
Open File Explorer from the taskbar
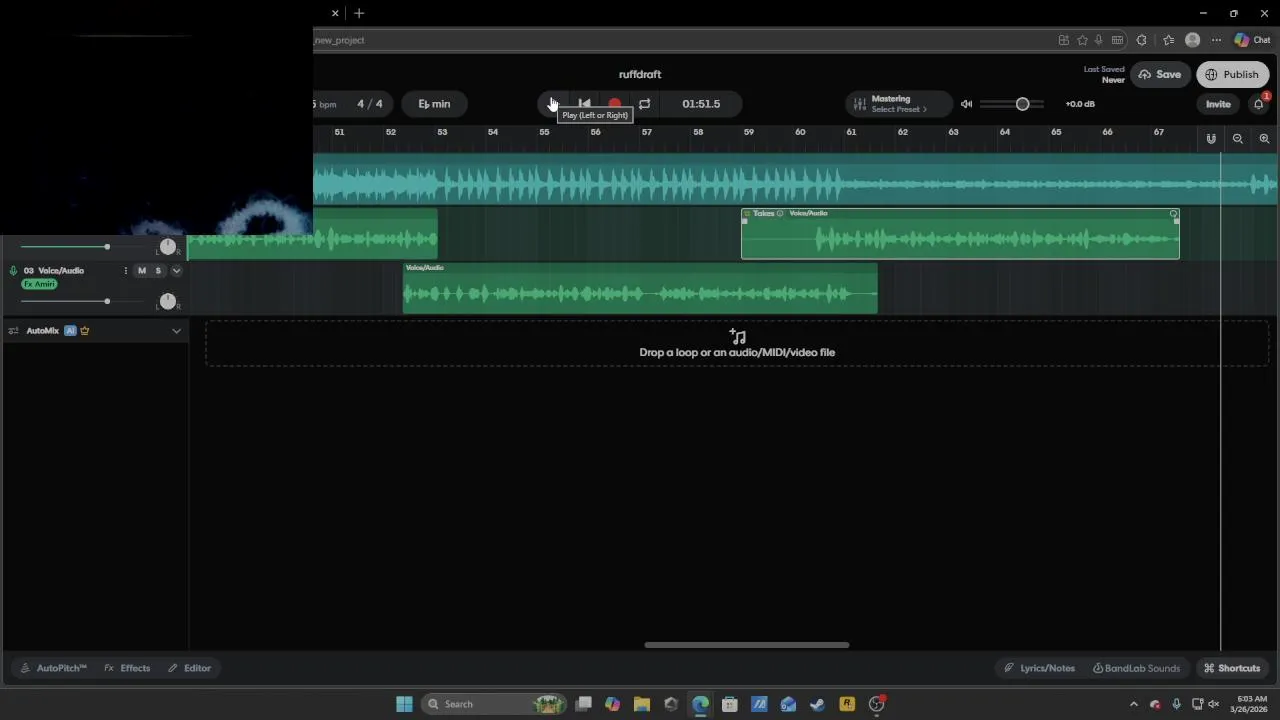click(x=642, y=704)
